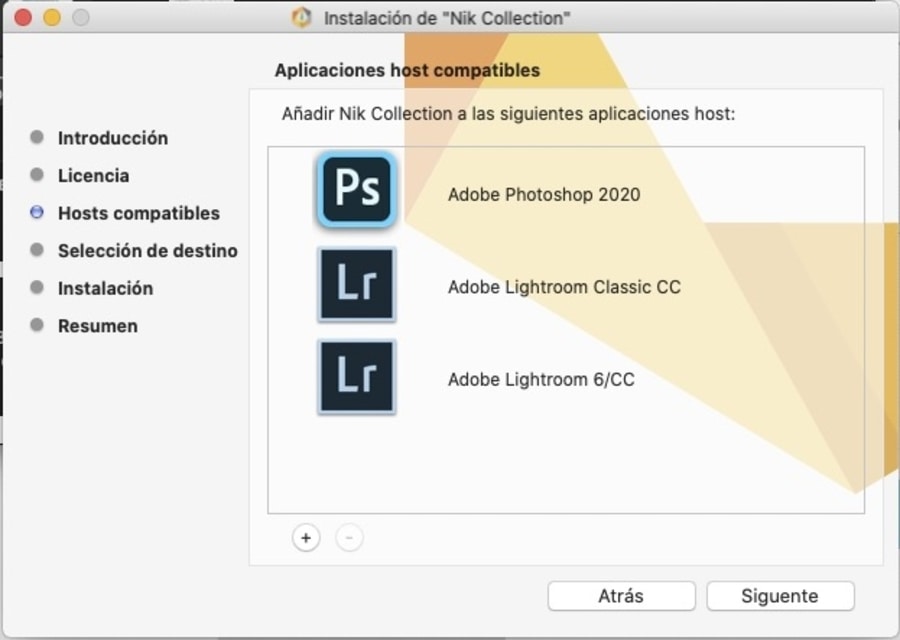This screenshot has height=640, width=900.
Task: Continue with the Siguiente button
Action: 781,596
